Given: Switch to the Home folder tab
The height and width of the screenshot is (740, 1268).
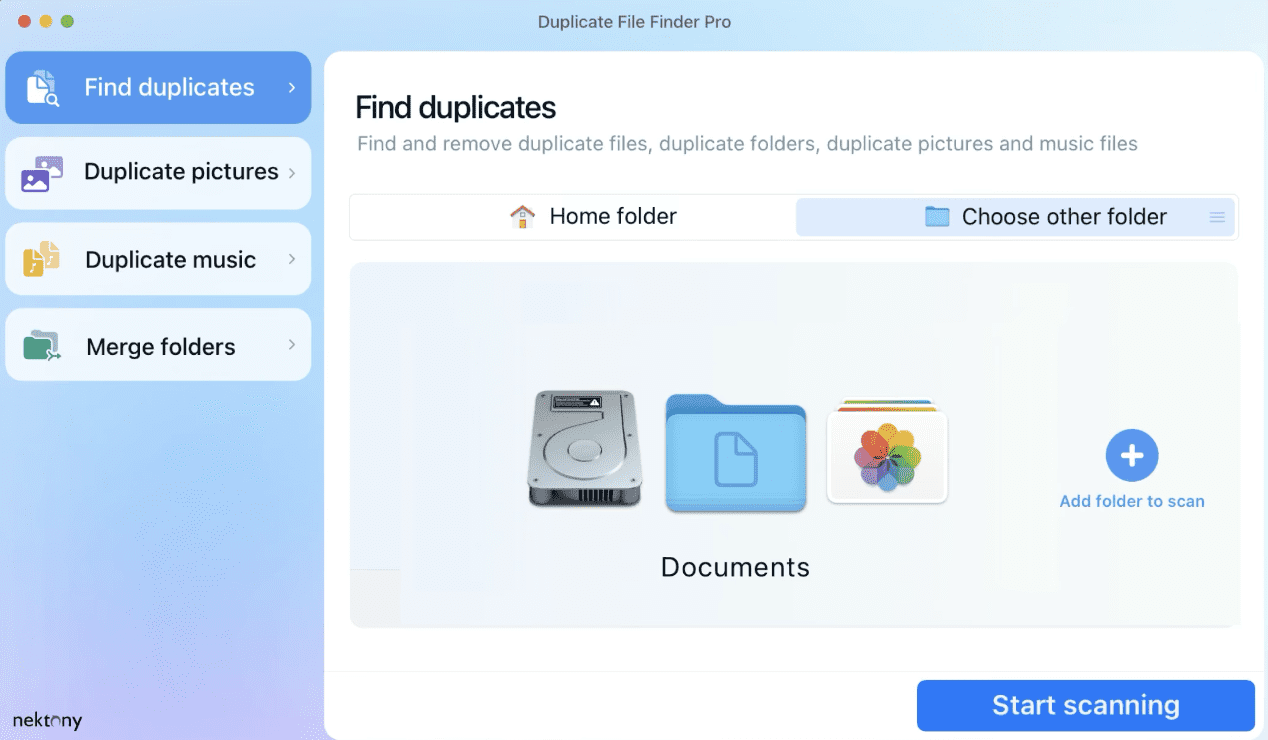Looking at the screenshot, I should point(574,217).
